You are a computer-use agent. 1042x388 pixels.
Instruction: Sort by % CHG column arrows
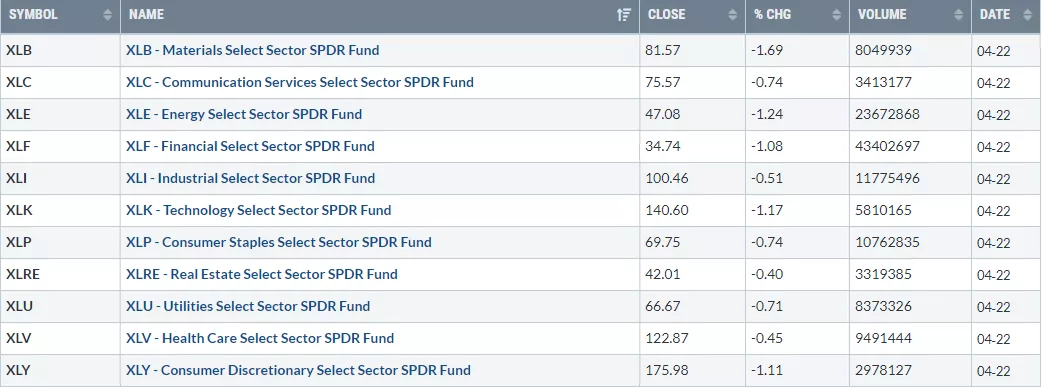coord(837,15)
